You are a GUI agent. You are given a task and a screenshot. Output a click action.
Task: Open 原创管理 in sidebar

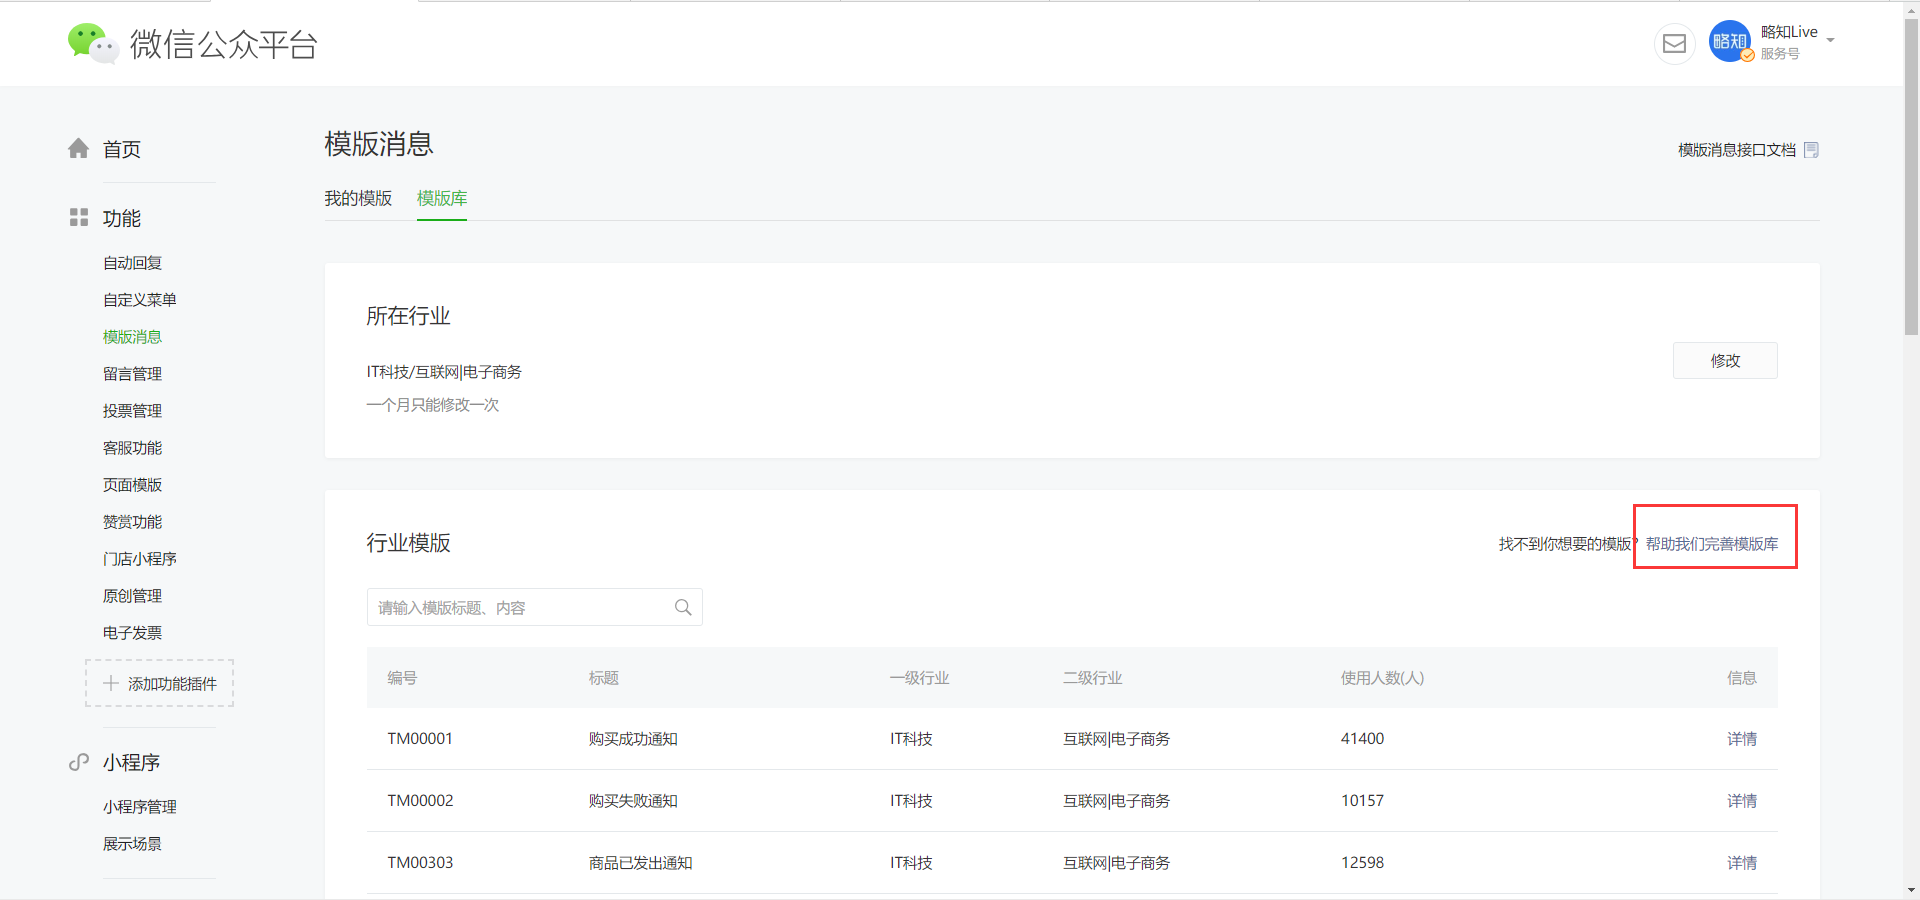point(132,596)
